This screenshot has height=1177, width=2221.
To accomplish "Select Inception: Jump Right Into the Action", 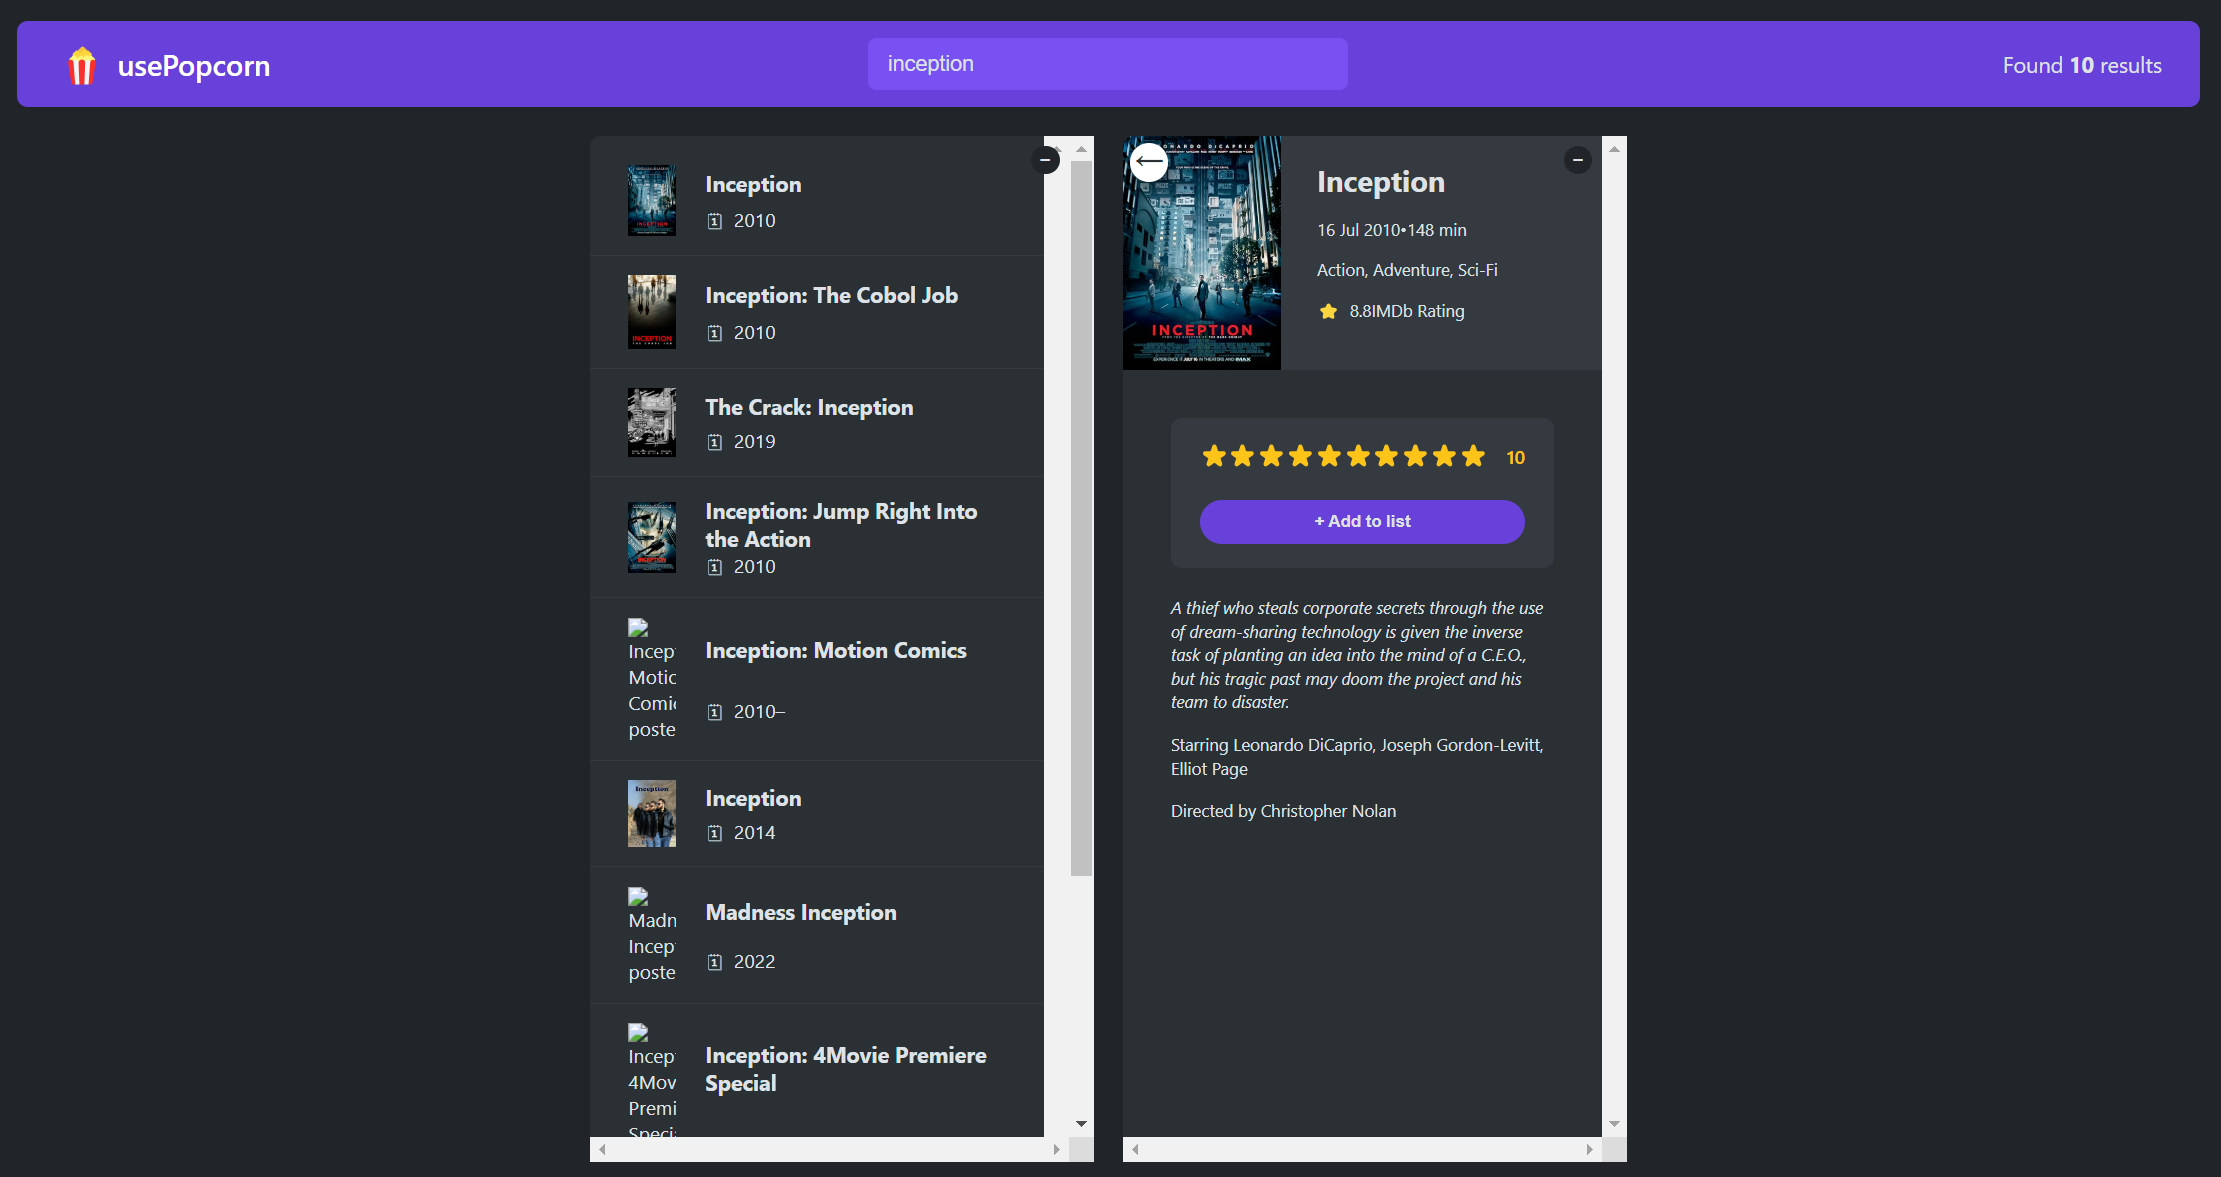I will [841, 525].
